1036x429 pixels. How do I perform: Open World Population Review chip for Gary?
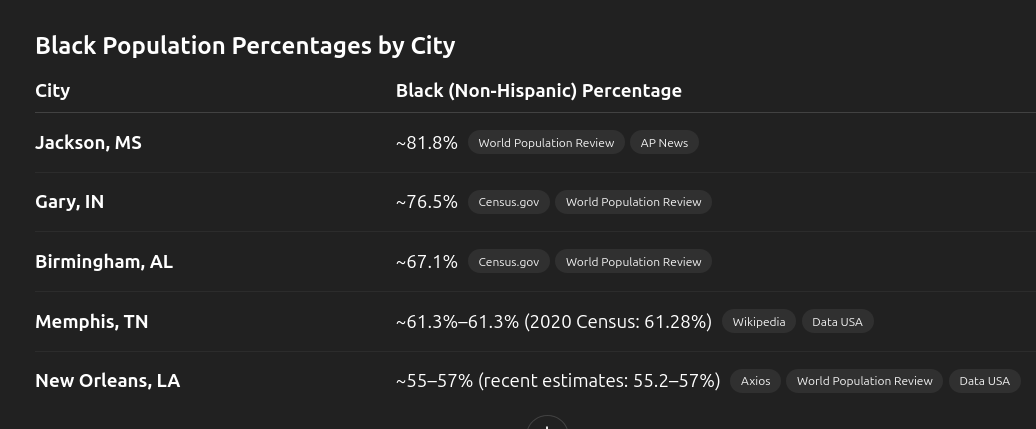pyautogui.click(x=633, y=202)
